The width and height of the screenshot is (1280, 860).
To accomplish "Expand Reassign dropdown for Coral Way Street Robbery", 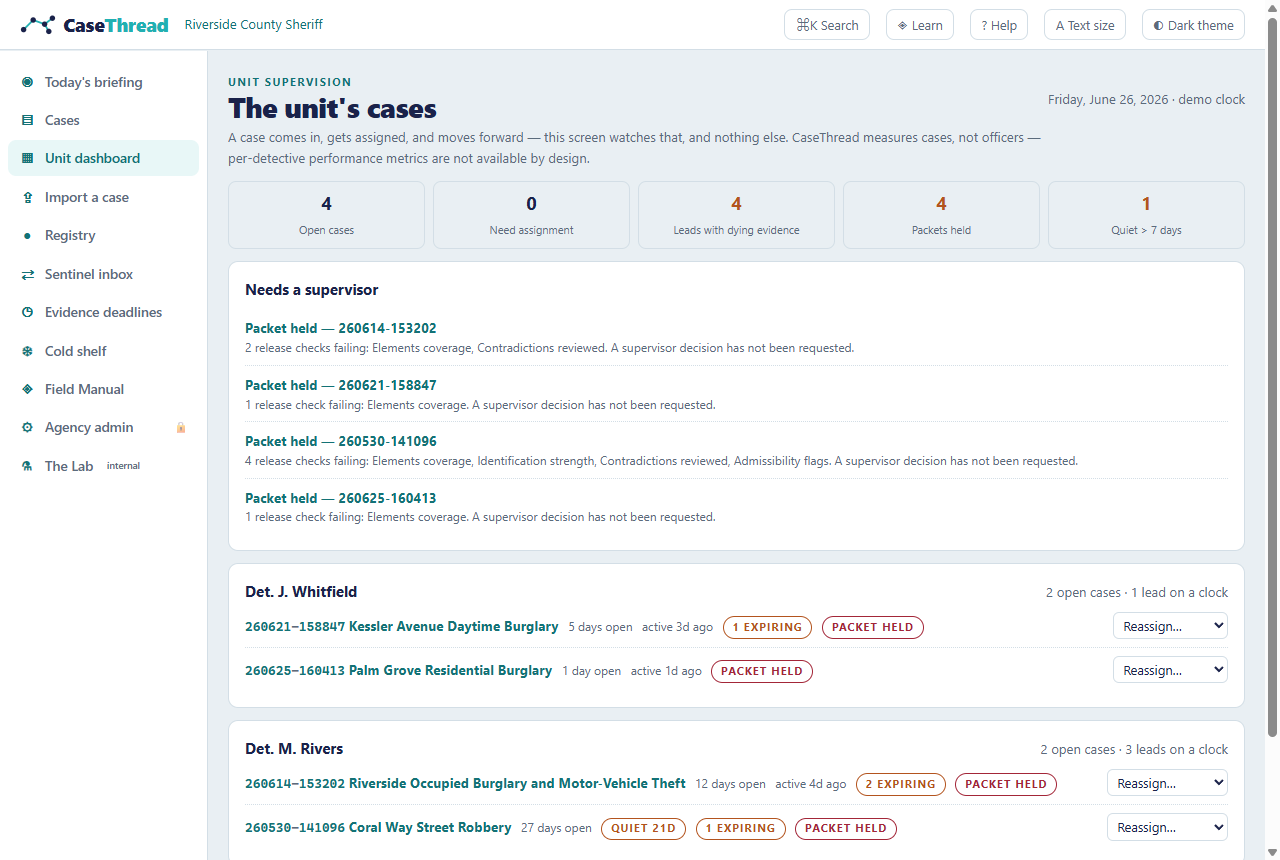I will tap(1167, 827).
